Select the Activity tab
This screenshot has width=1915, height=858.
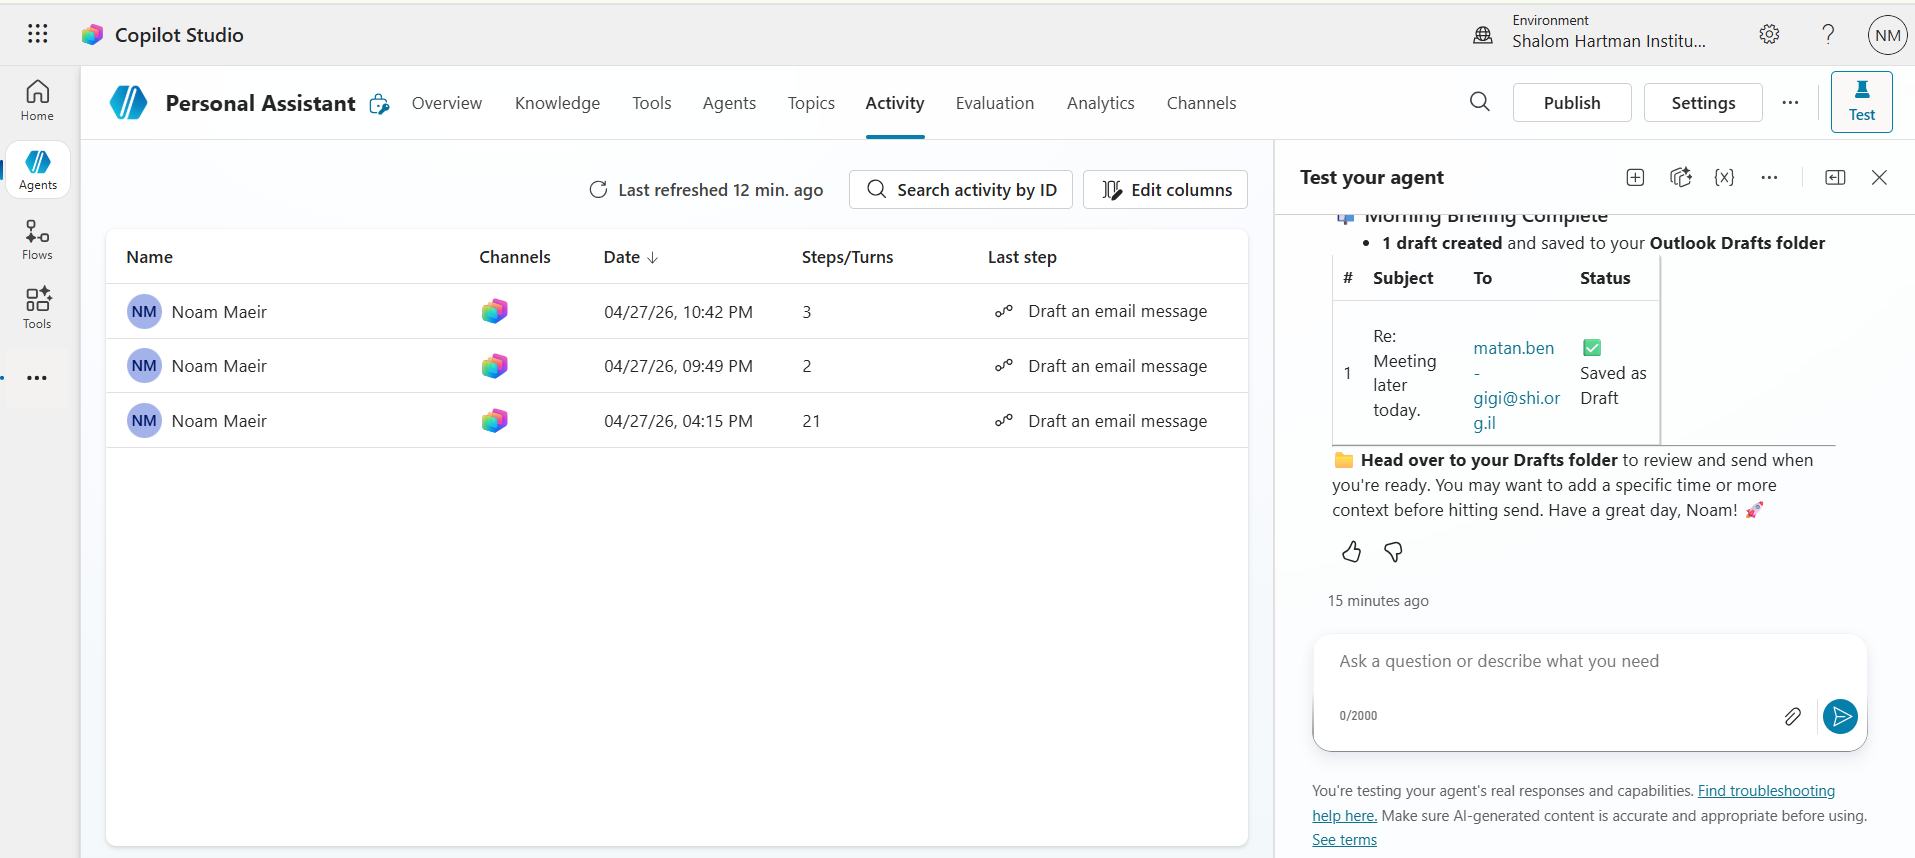point(895,103)
